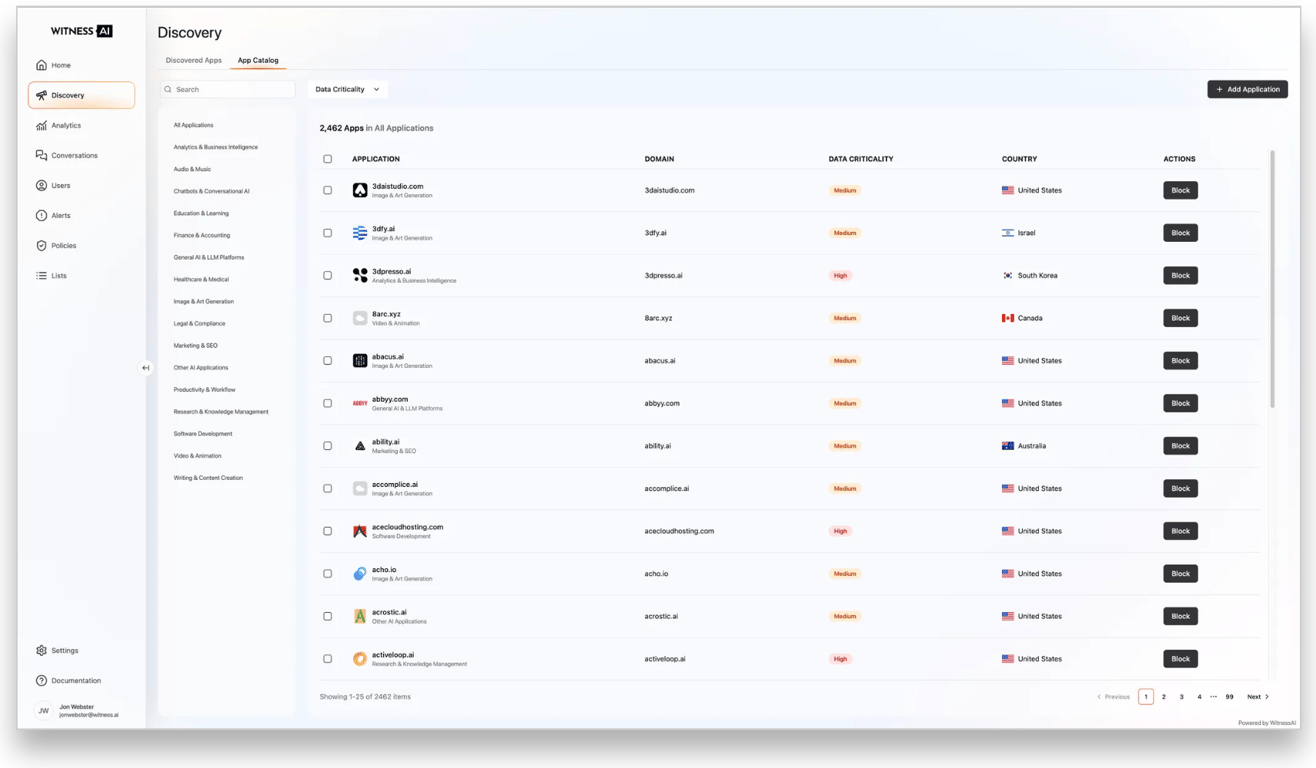Choose the Software Development category
Image resolution: width=1316 pixels, height=768 pixels.
pyautogui.click(x=203, y=434)
